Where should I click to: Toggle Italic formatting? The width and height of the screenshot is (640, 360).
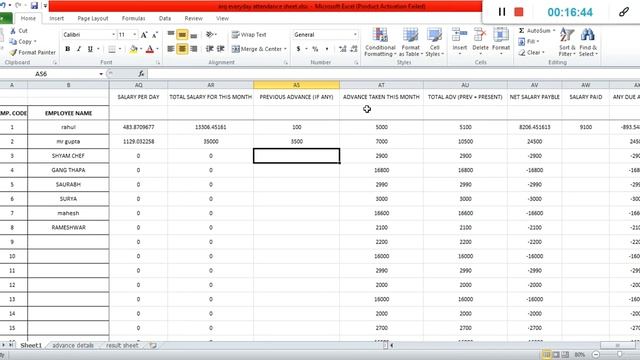(79, 49)
